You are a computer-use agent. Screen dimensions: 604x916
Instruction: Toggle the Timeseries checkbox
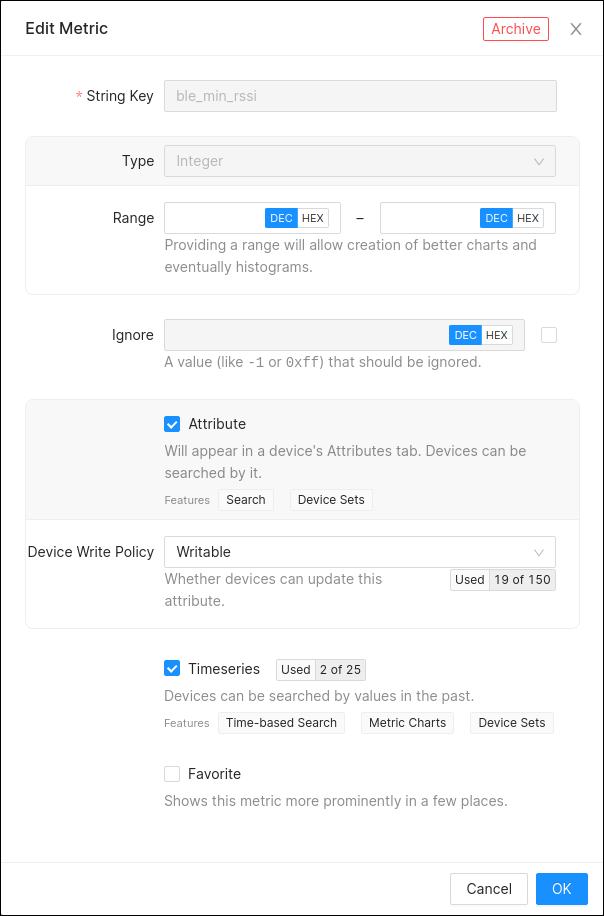(172, 669)
